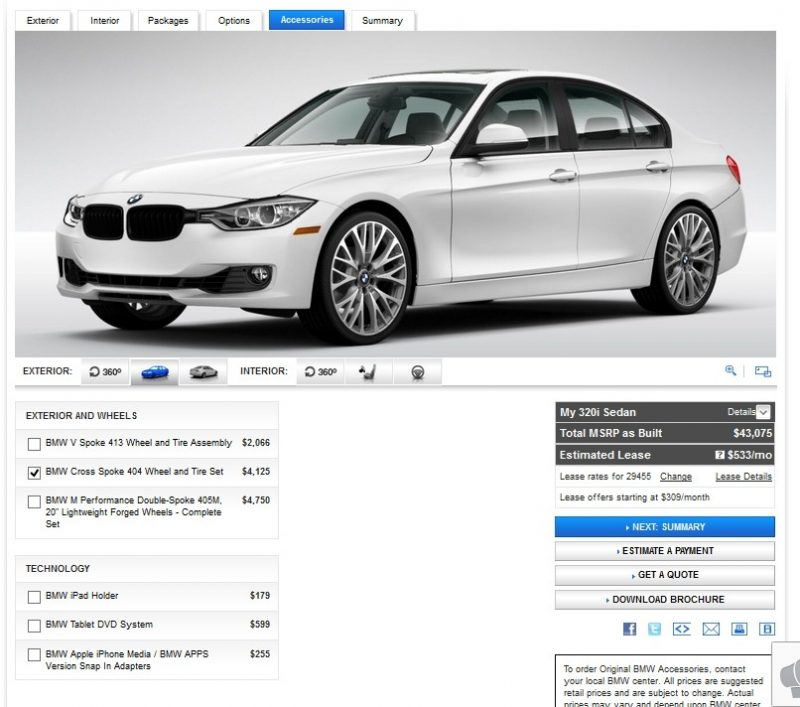
Task: Expand the My 320i Sedan Details dropdown
Action: coord(763,412)
